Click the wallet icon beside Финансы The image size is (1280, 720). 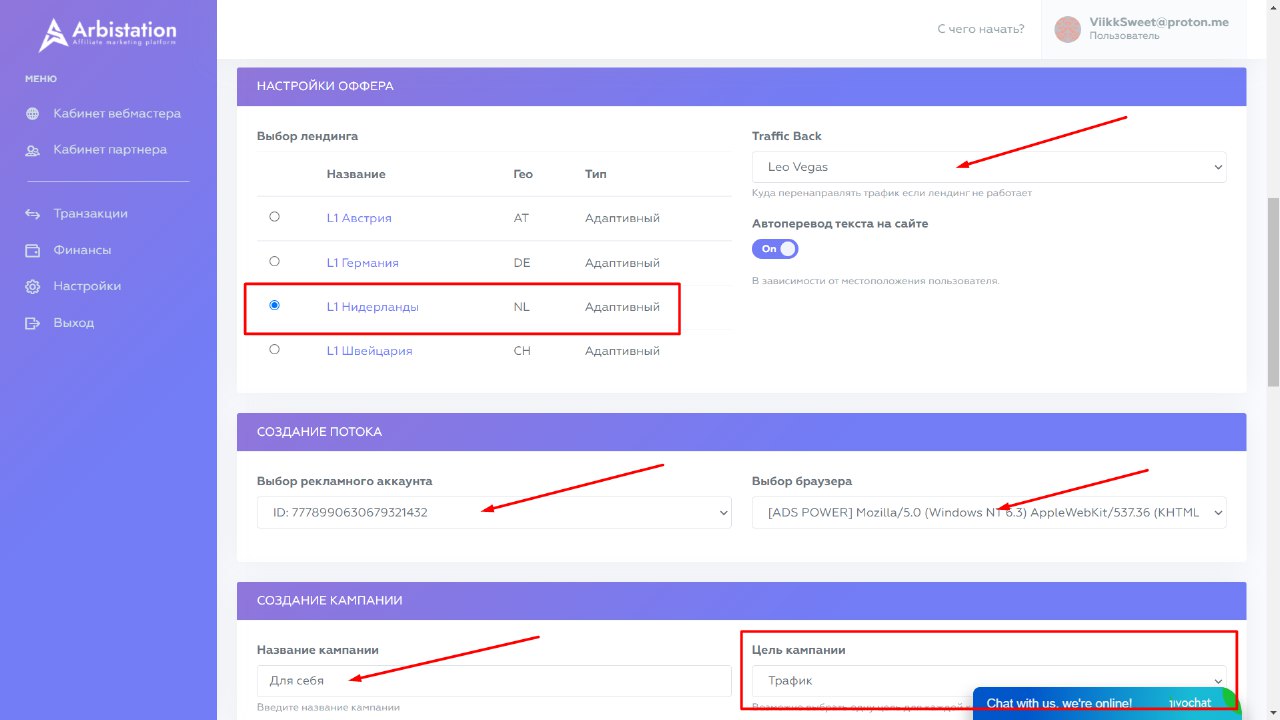pos(33,250)
